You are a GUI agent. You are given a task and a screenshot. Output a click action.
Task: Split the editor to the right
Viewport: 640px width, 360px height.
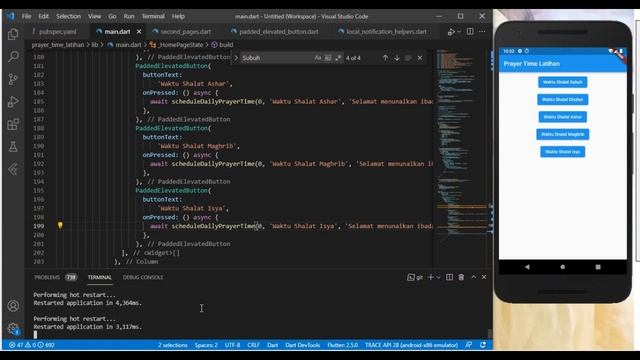(x=470, y=31)
